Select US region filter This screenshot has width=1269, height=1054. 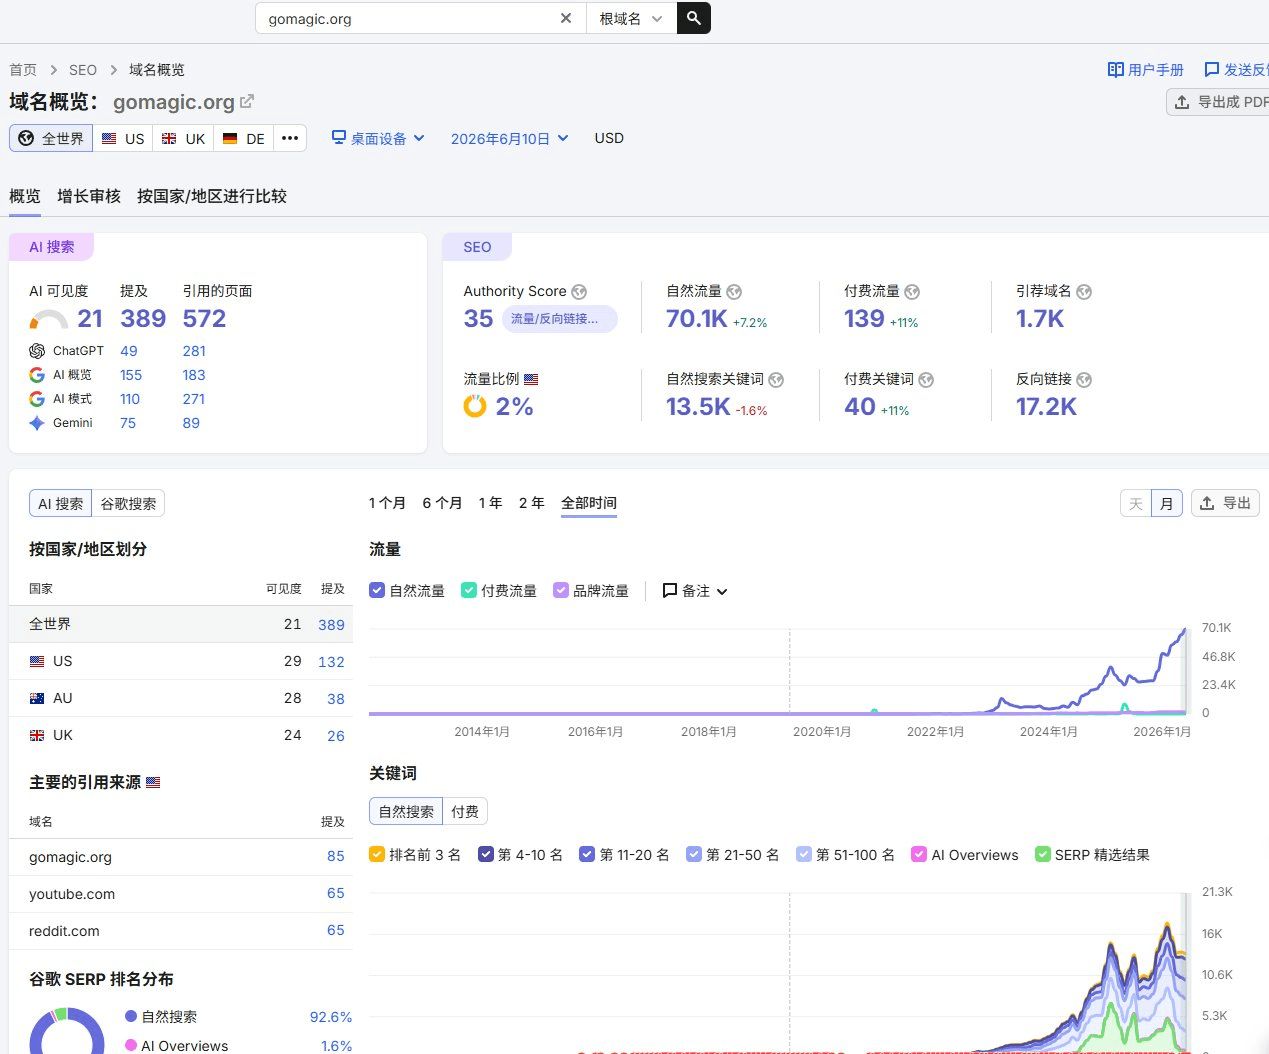[123, 138]
